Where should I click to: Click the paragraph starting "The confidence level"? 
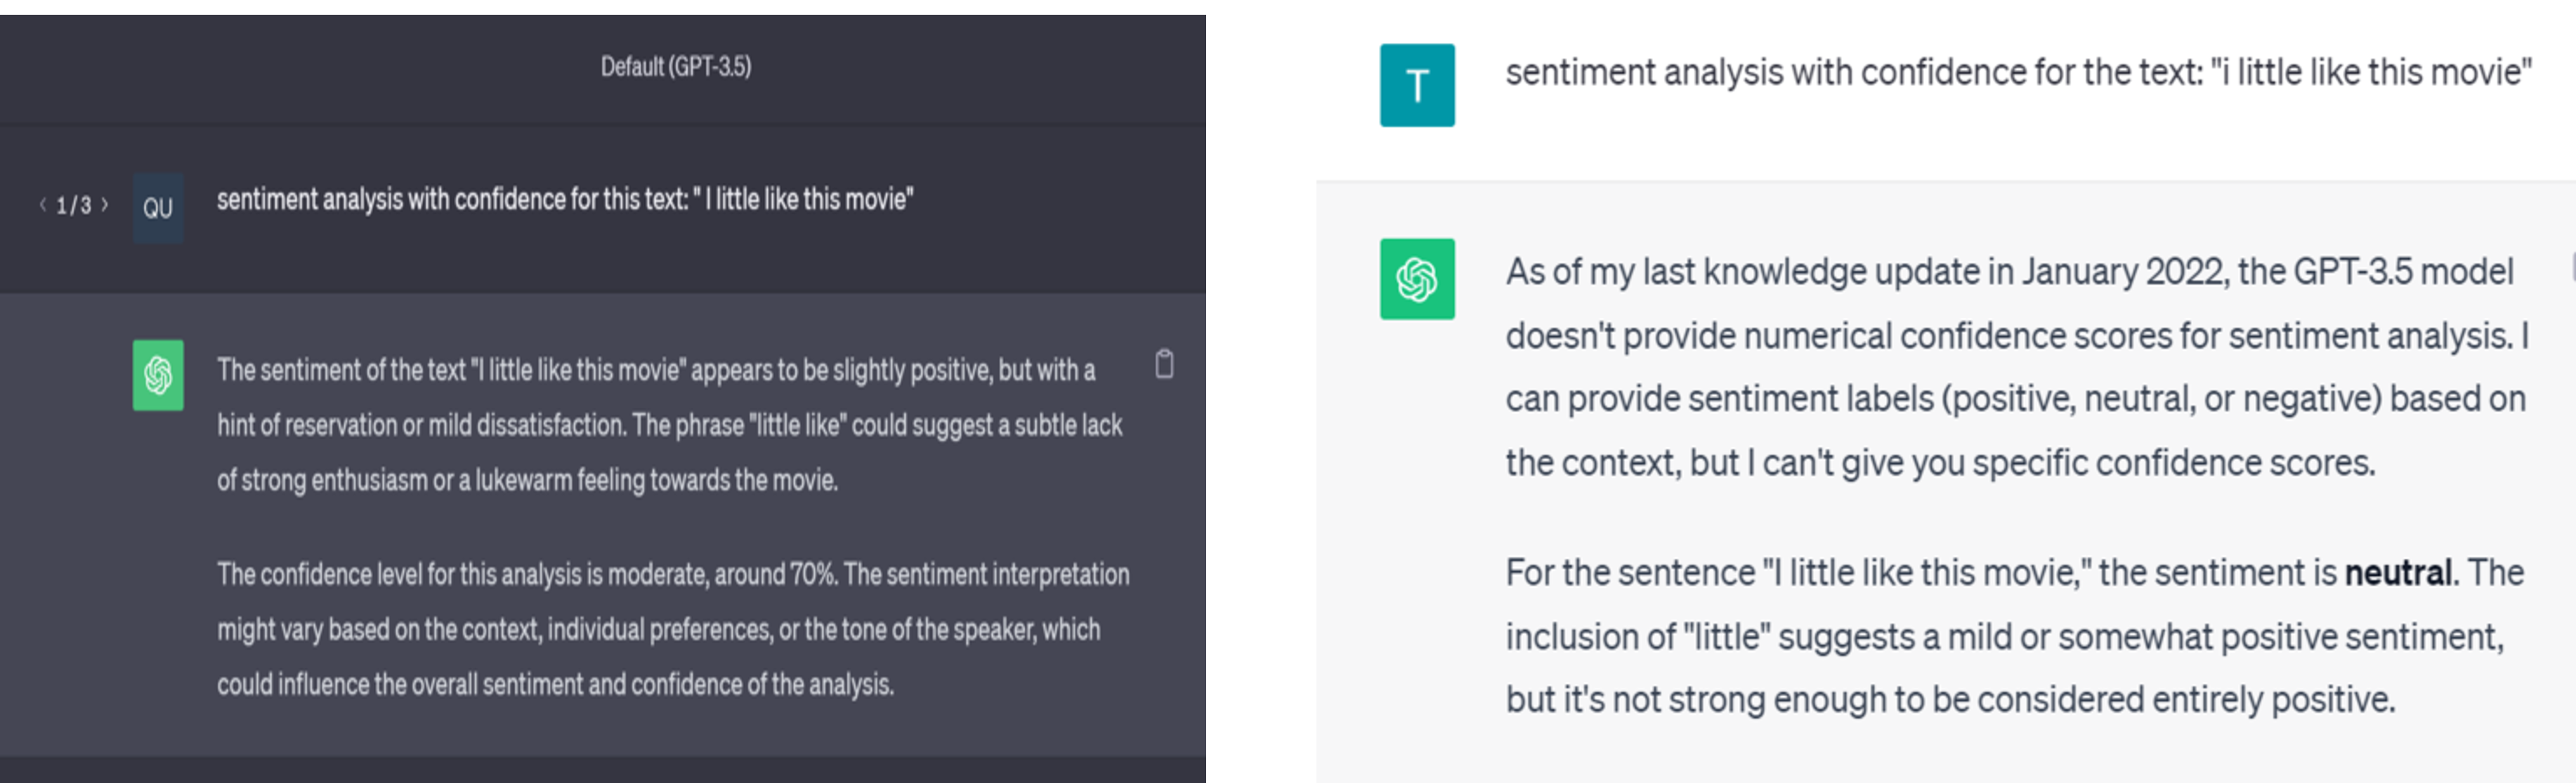click(x=672, y=629)
